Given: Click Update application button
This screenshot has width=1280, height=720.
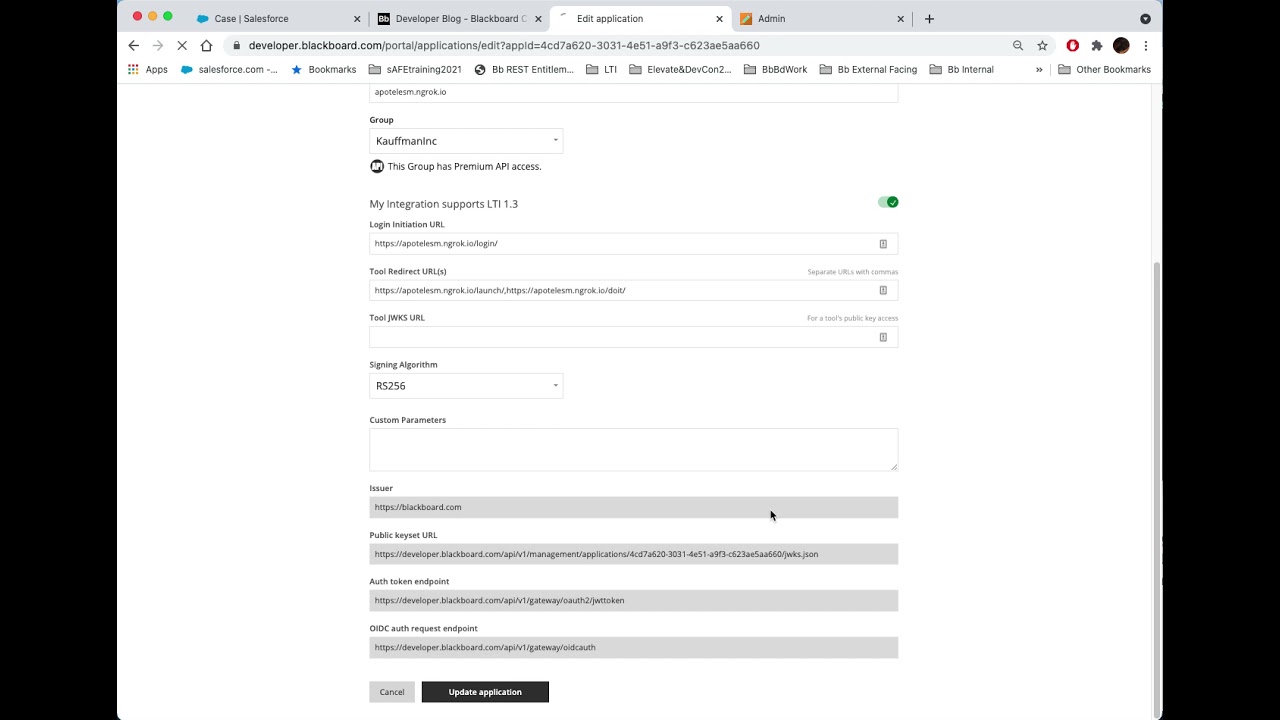Looking at the screenshot, I should coord(485,692).
